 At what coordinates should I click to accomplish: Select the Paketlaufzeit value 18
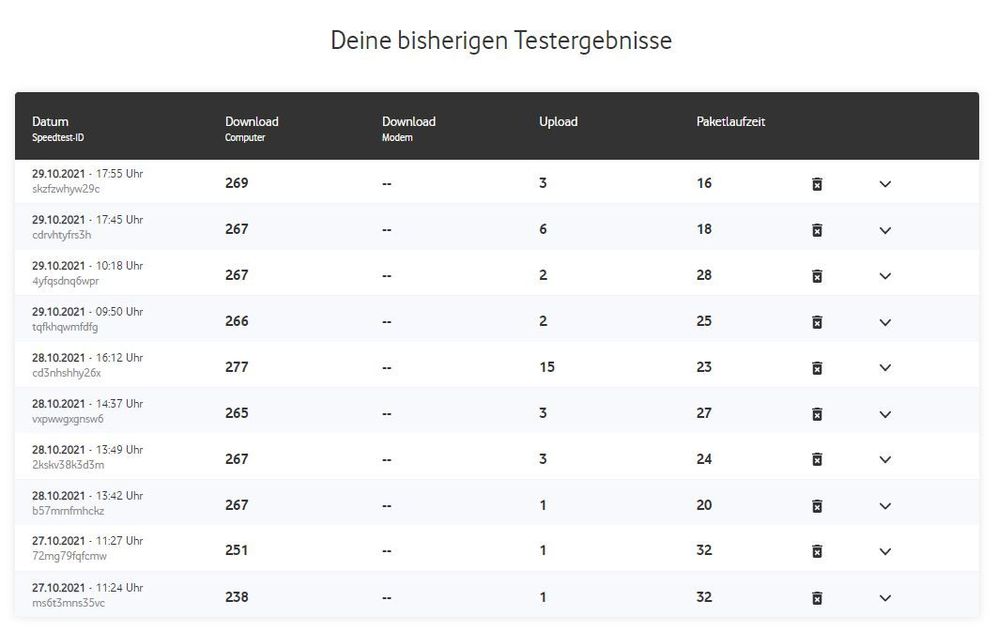point(704,229)
